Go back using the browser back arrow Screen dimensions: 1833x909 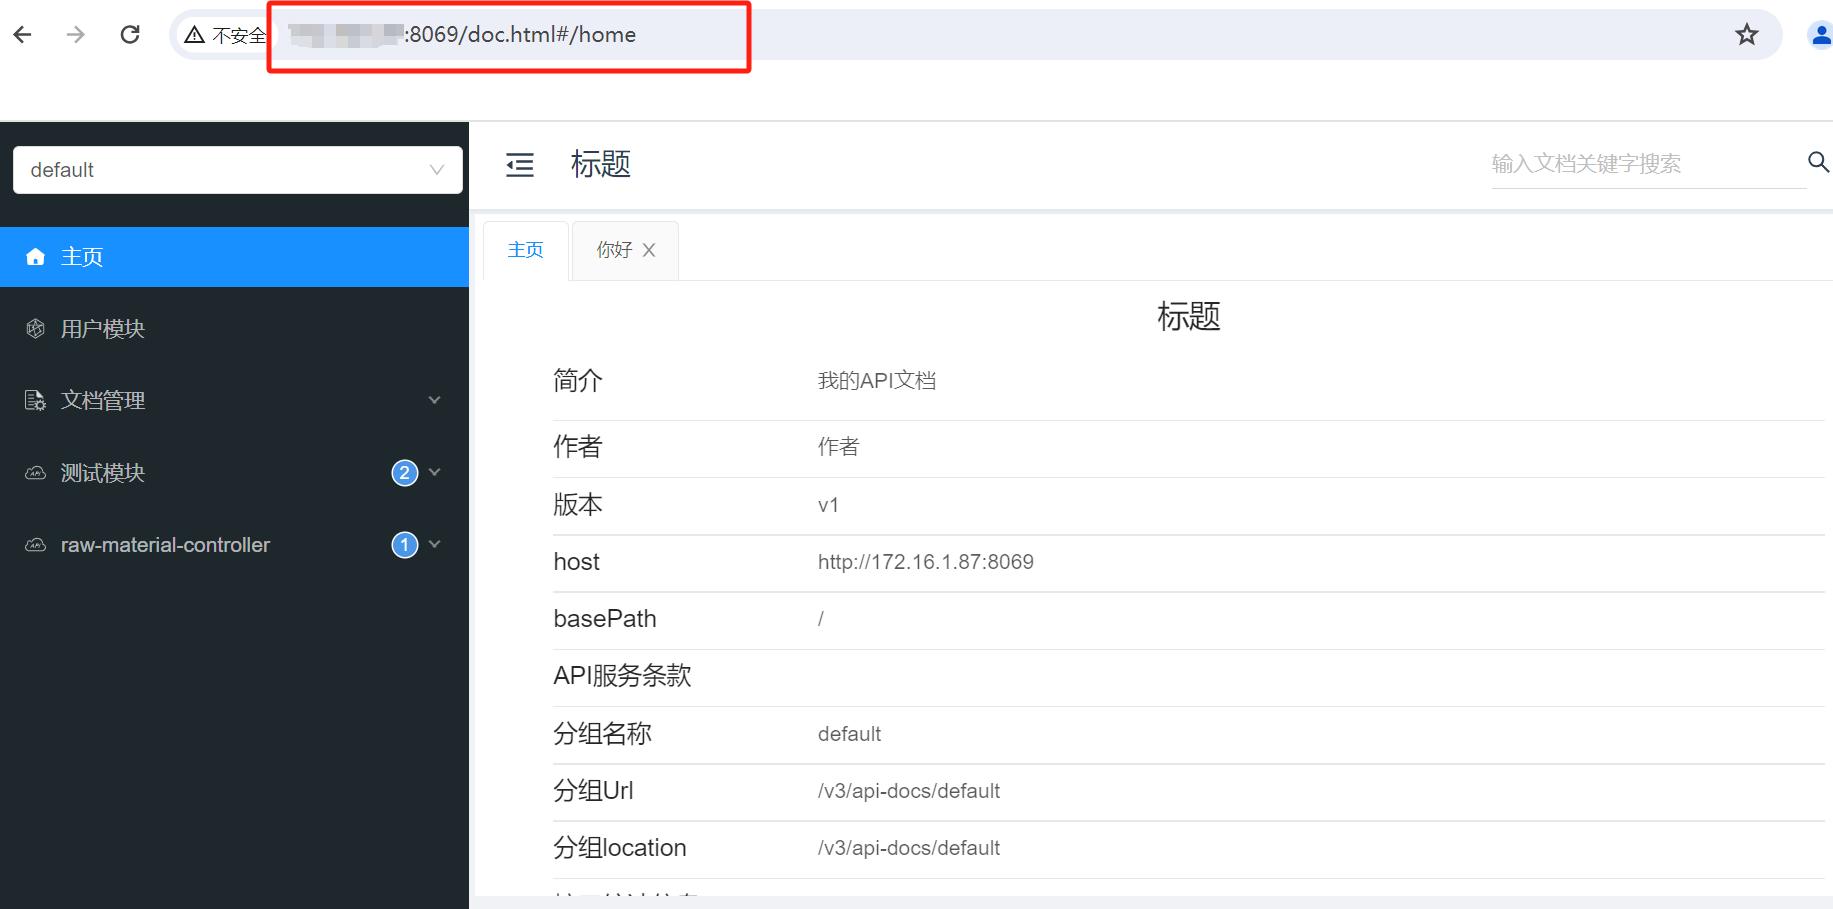(x=23, y=35)
